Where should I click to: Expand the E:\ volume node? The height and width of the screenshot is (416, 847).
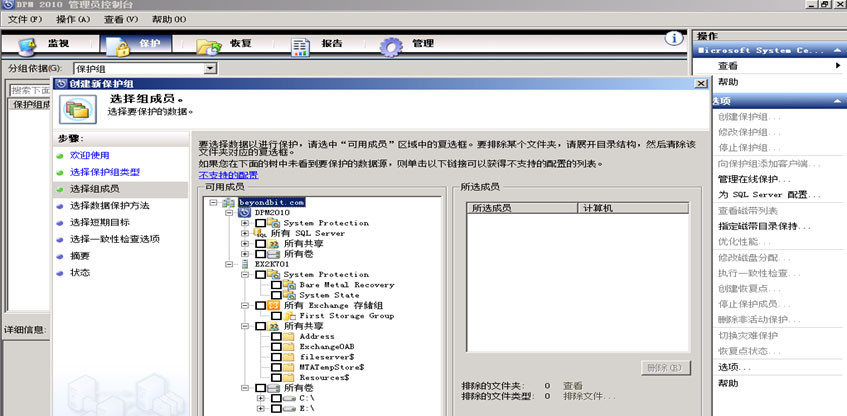pos(261,408)
